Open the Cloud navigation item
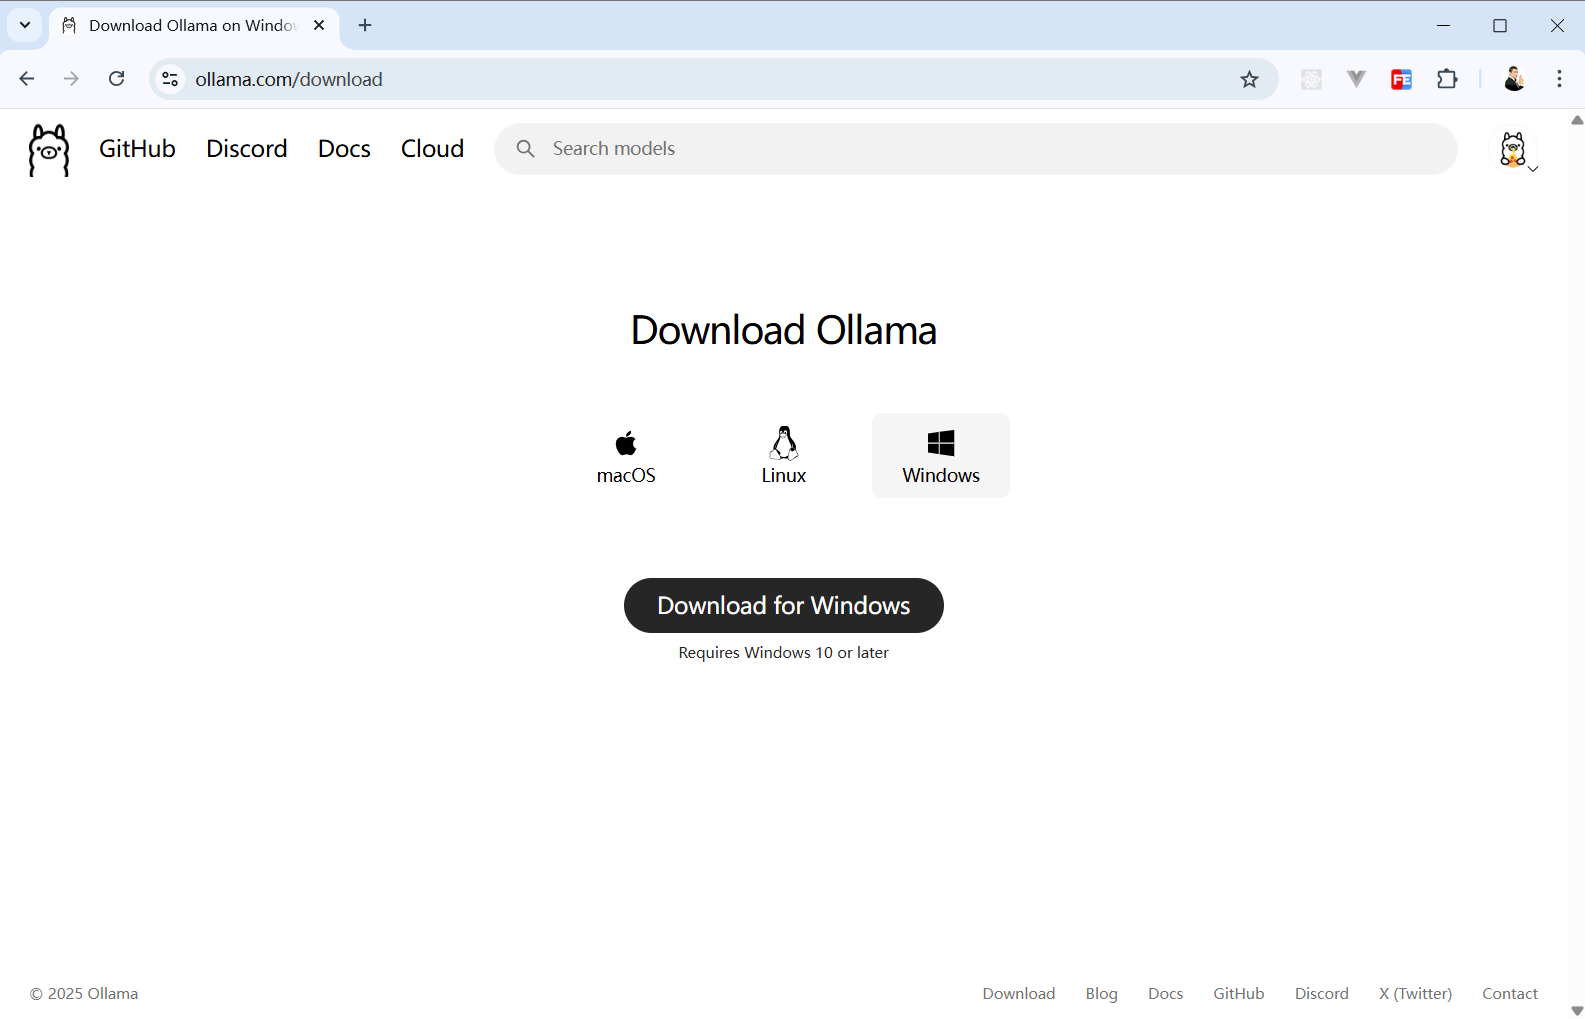 [x=432, y=149]
